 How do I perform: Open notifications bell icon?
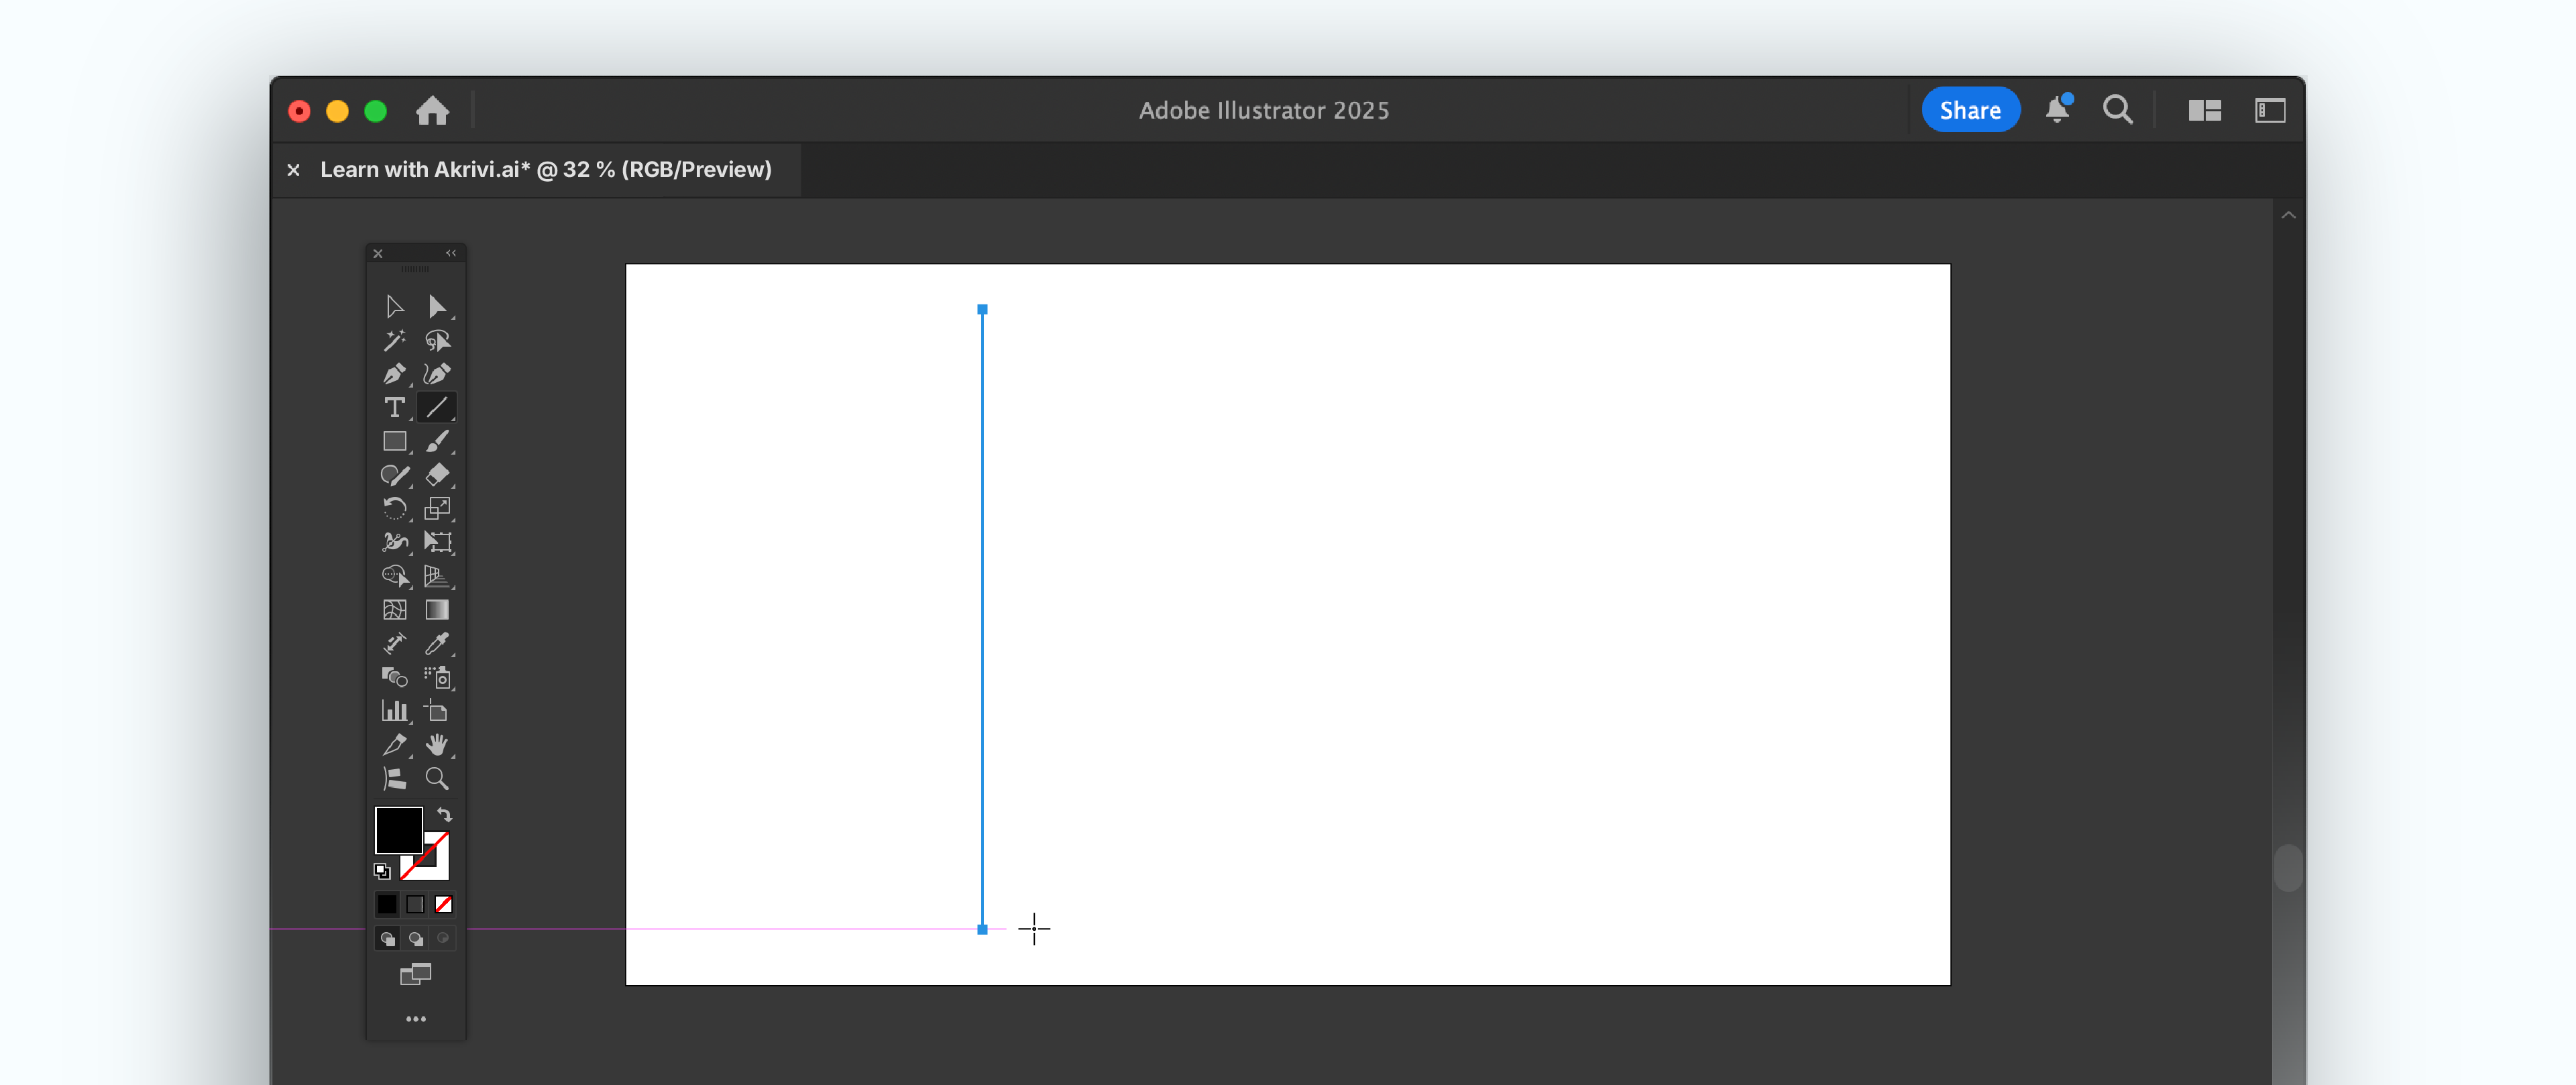tap(2058, 109)
